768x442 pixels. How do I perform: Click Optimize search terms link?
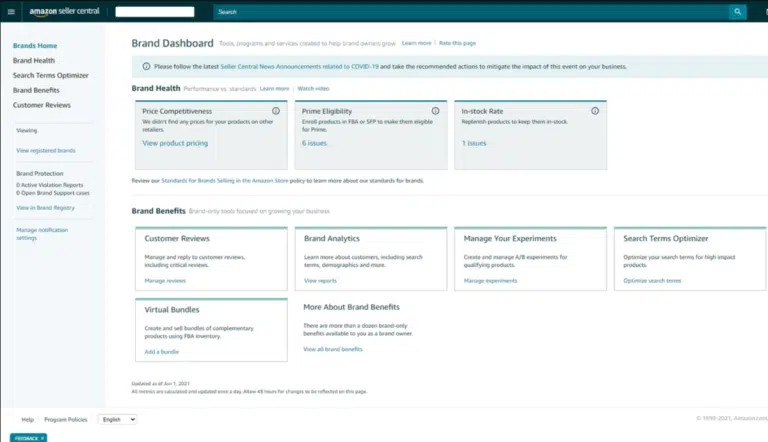pyautogui.click(x=652, y=281)
